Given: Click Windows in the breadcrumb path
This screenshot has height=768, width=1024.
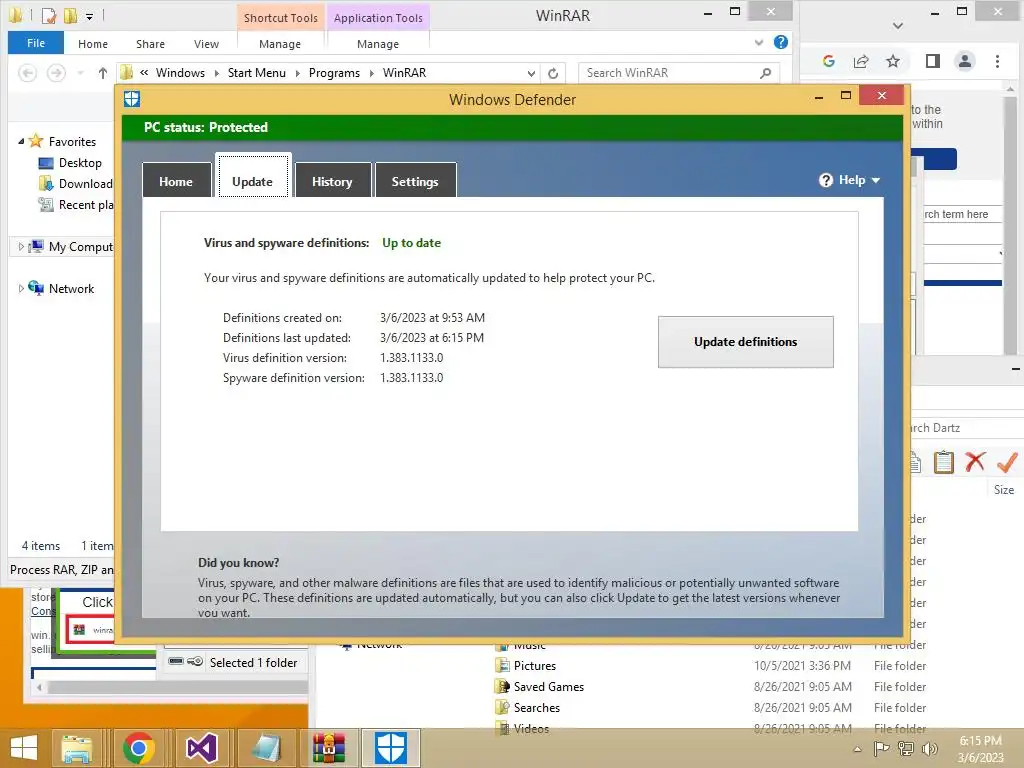Looking at the screenshot, I should pos(180,72).
